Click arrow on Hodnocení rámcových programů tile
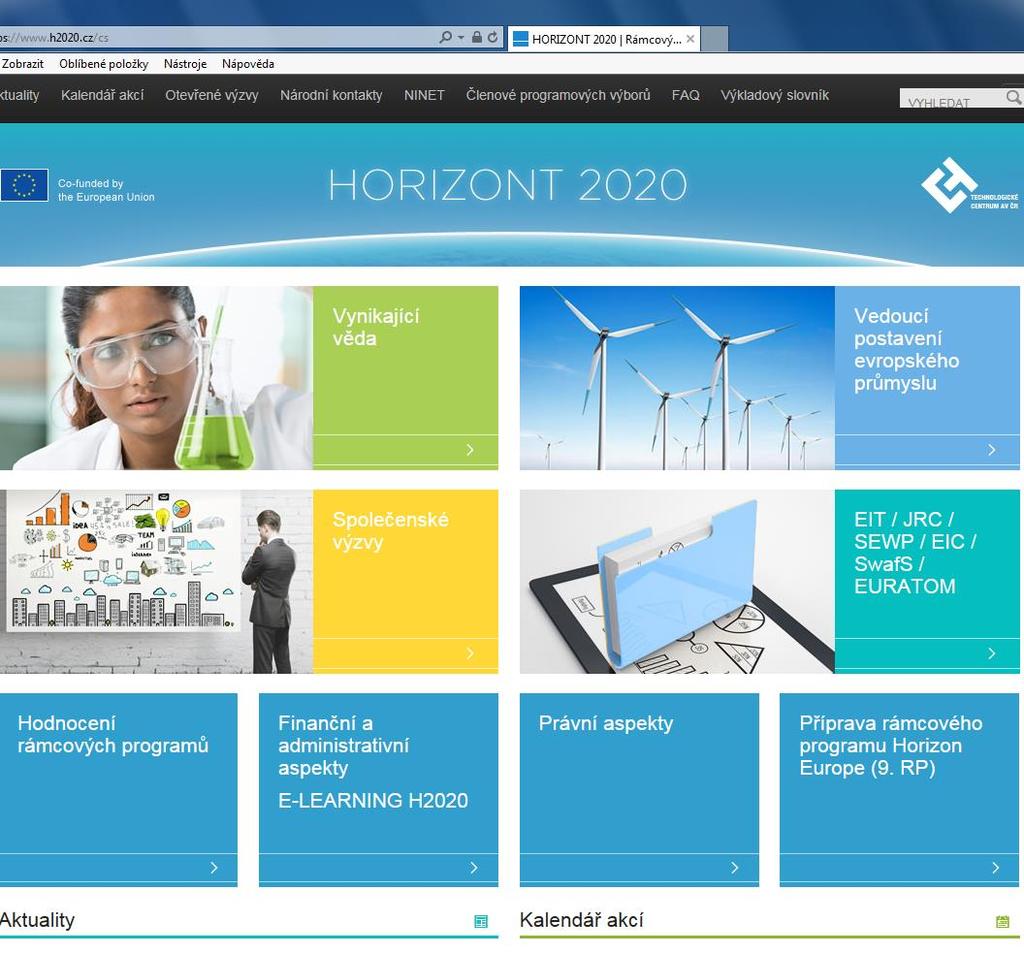The height and width of the screenshot is (954, 1024). [214, 868]
